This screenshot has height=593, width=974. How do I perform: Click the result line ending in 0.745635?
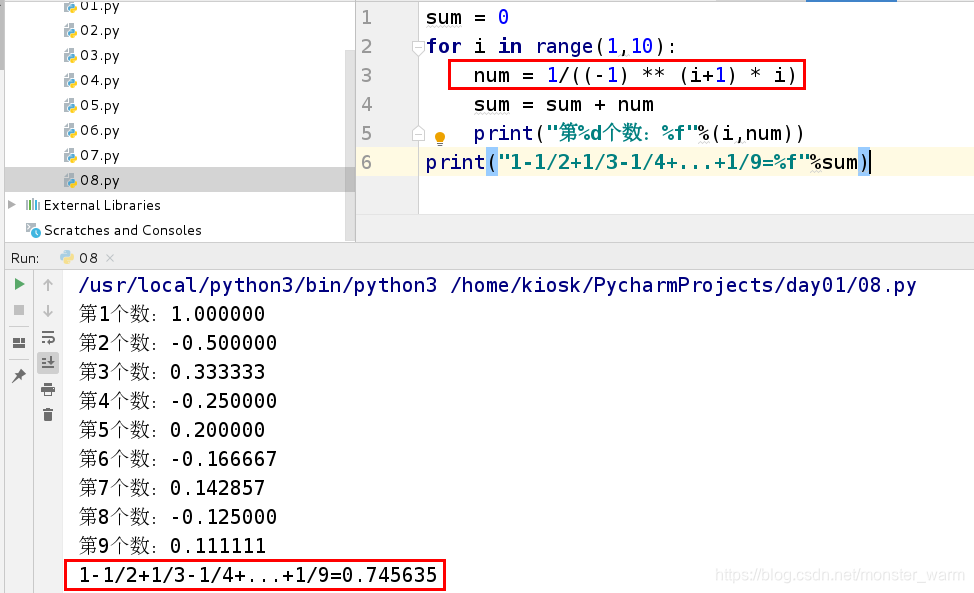click(258, 575)
